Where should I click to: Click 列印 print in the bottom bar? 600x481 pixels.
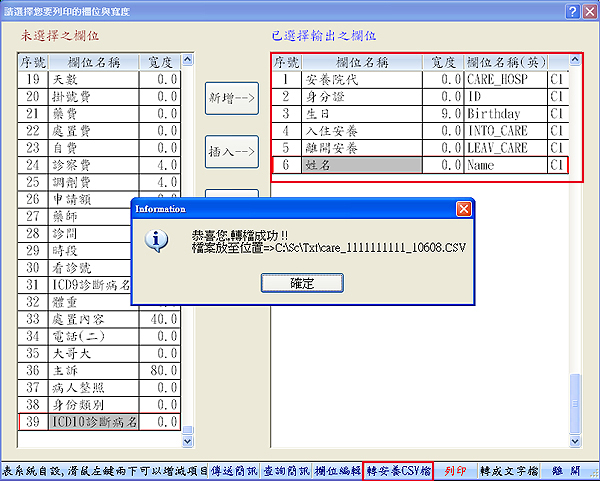tap(455, 469)
